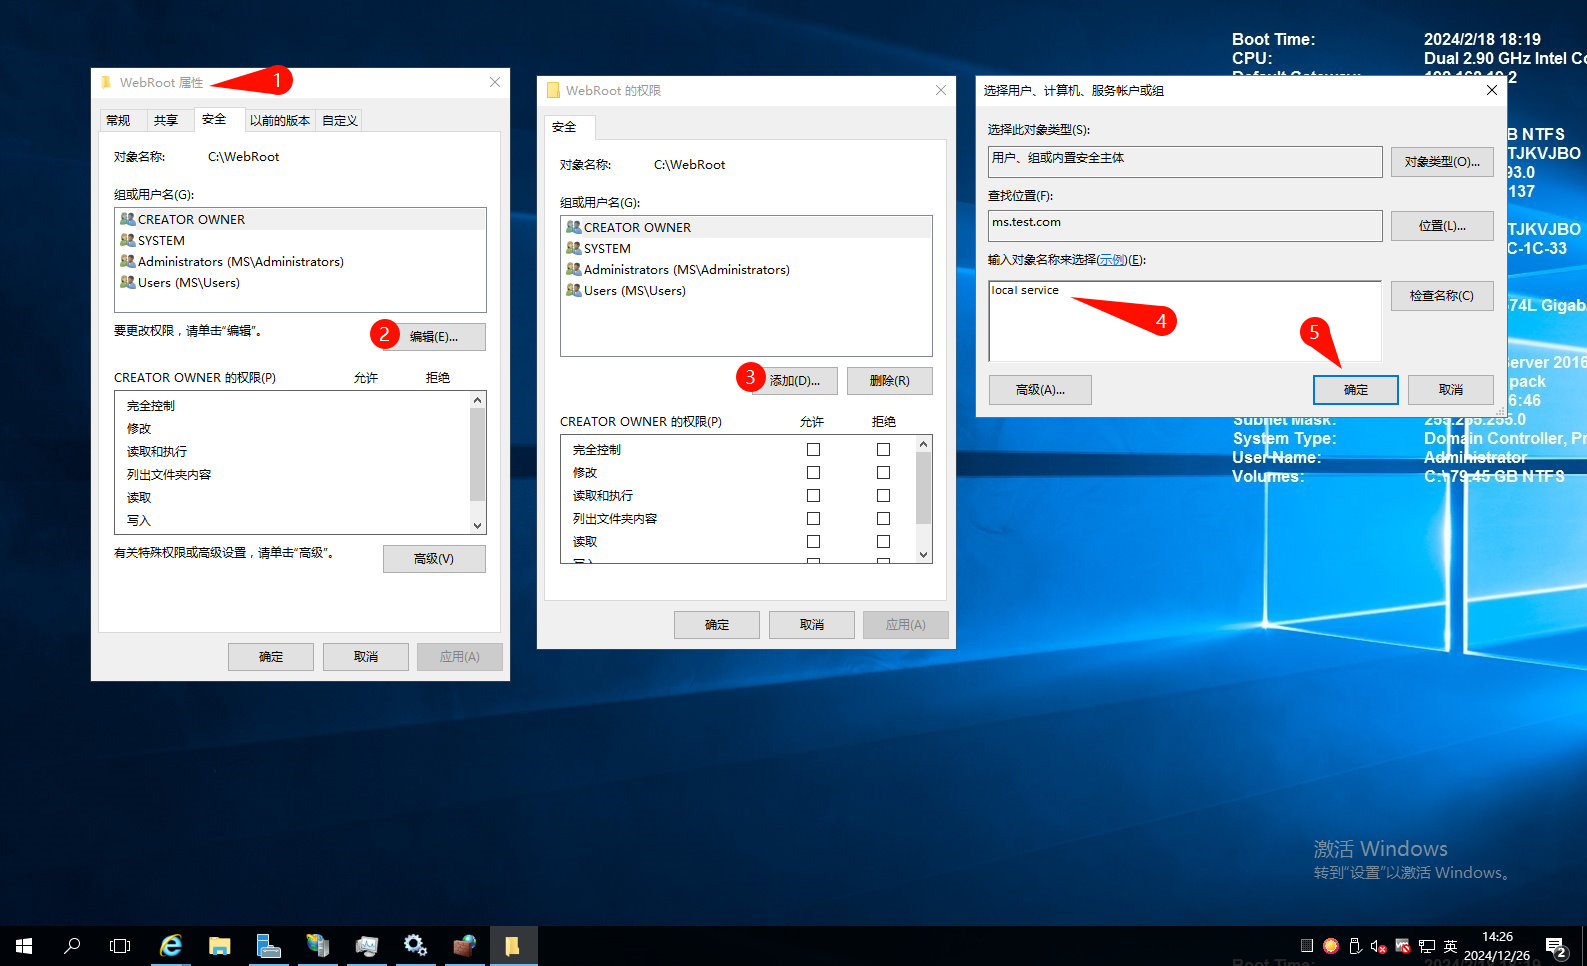Open File Explorer taskbar icon
Image resolution: width=1587 pixels, height=966 pixels.
click(220, 945)
